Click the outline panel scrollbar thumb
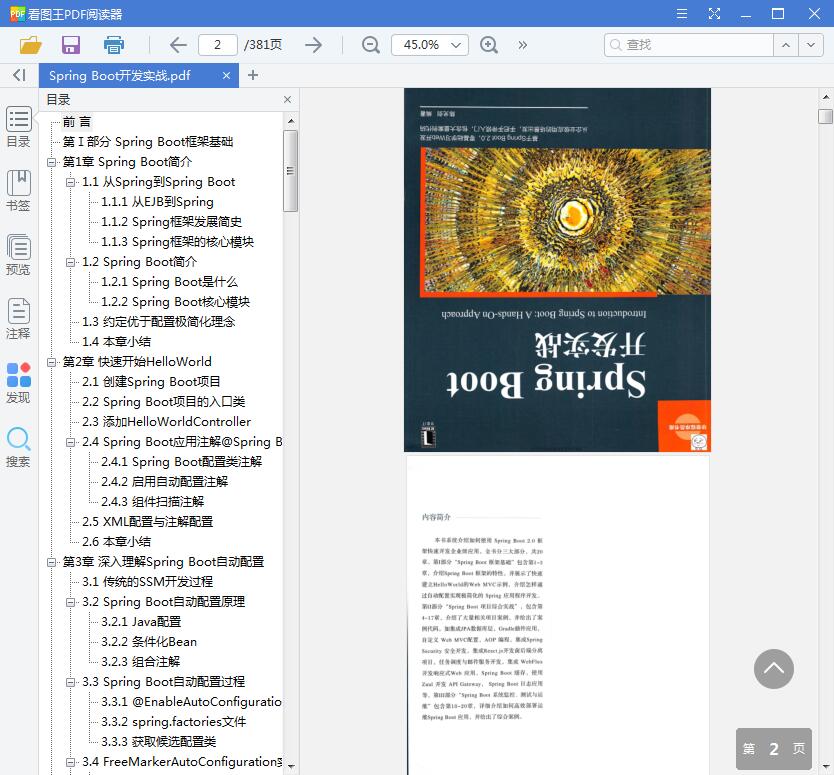The width and height of the screenshot is (834, 775). [290, 171]
